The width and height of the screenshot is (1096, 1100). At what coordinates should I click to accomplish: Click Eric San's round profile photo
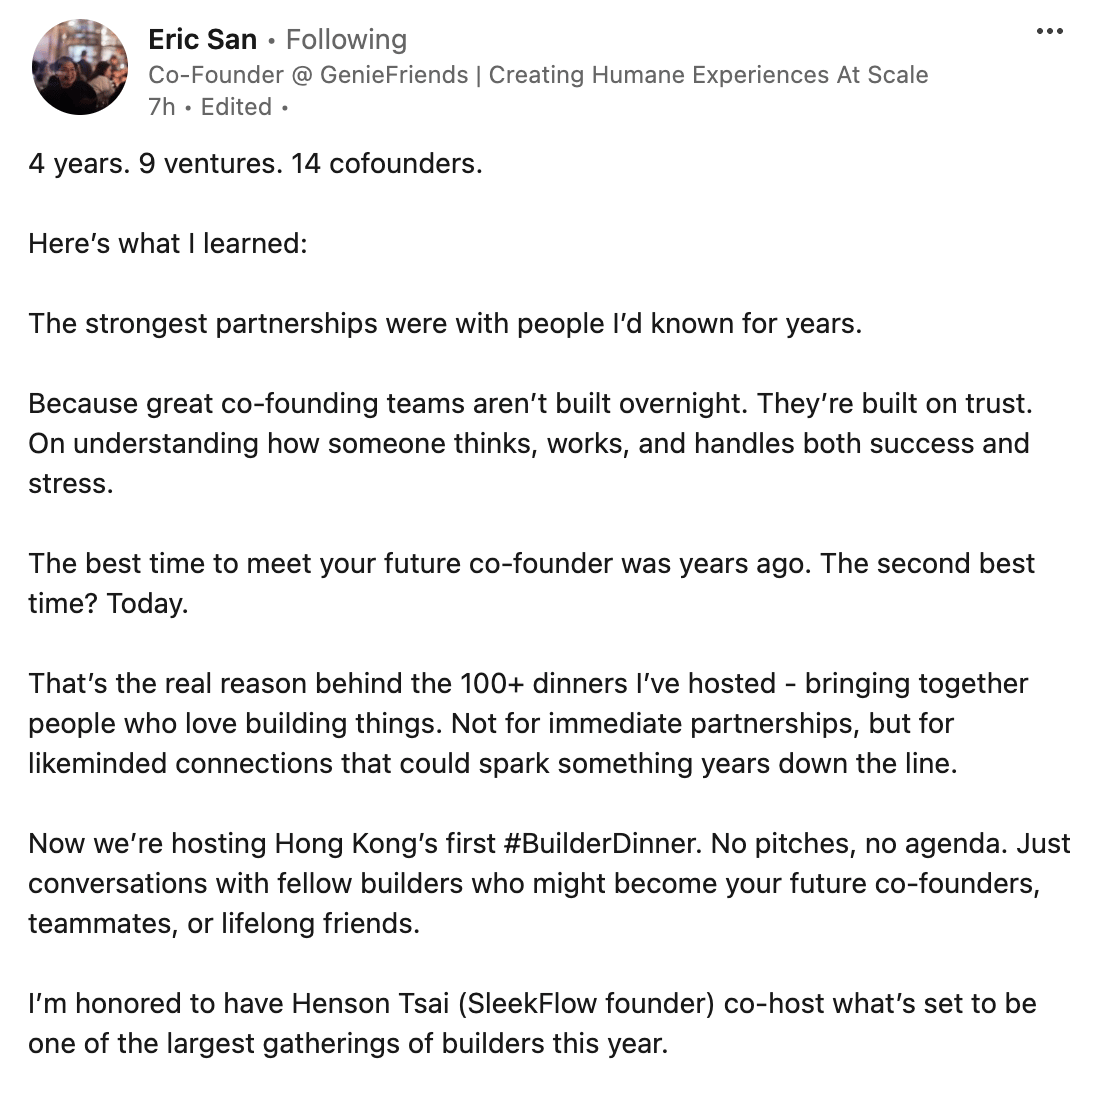(x=80, y=67)
